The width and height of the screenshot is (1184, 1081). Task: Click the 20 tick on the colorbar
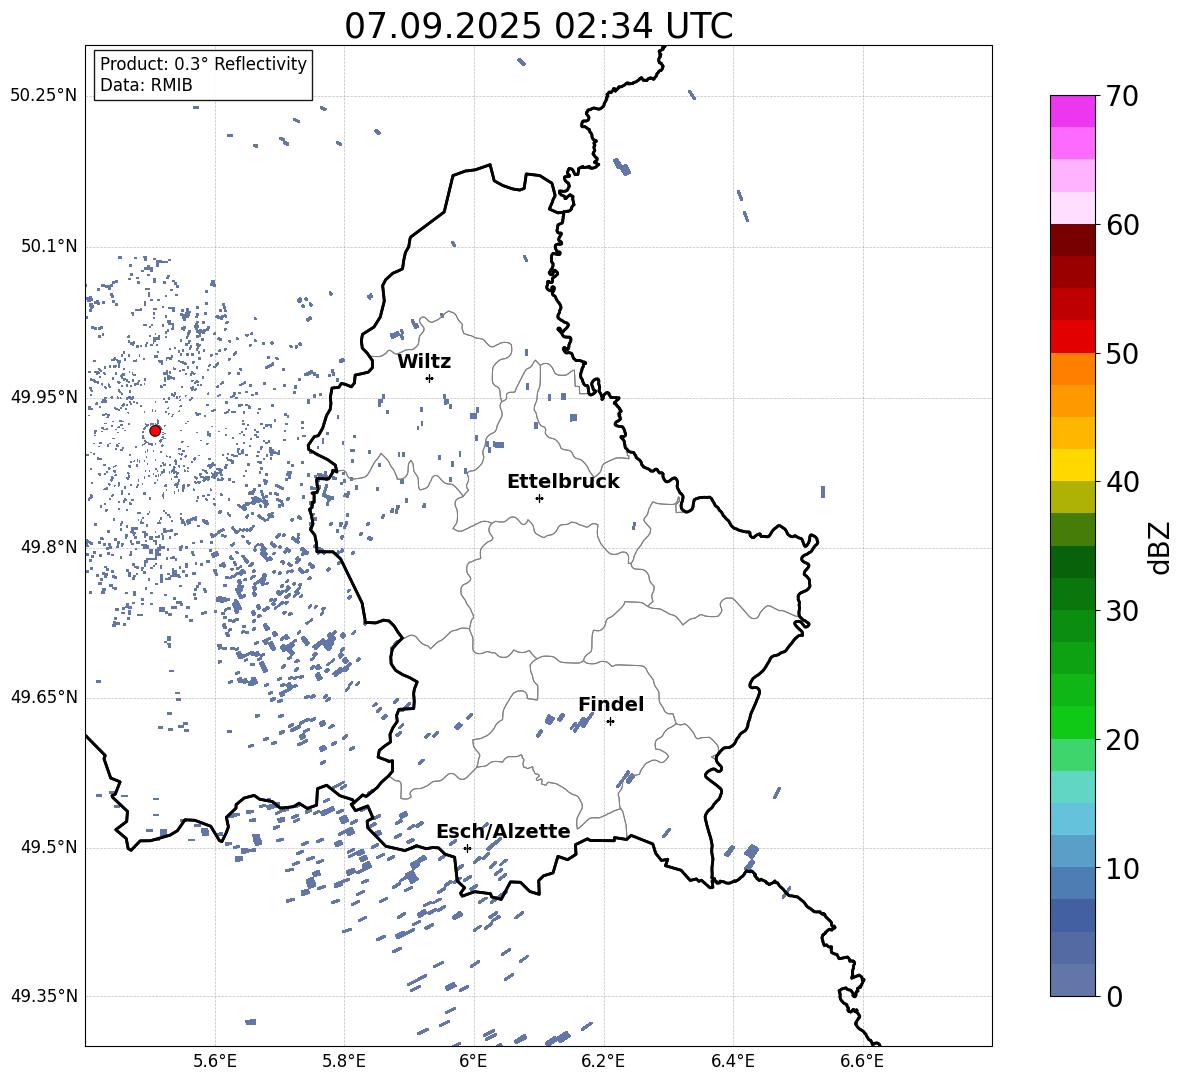(x=1122, y=739)
